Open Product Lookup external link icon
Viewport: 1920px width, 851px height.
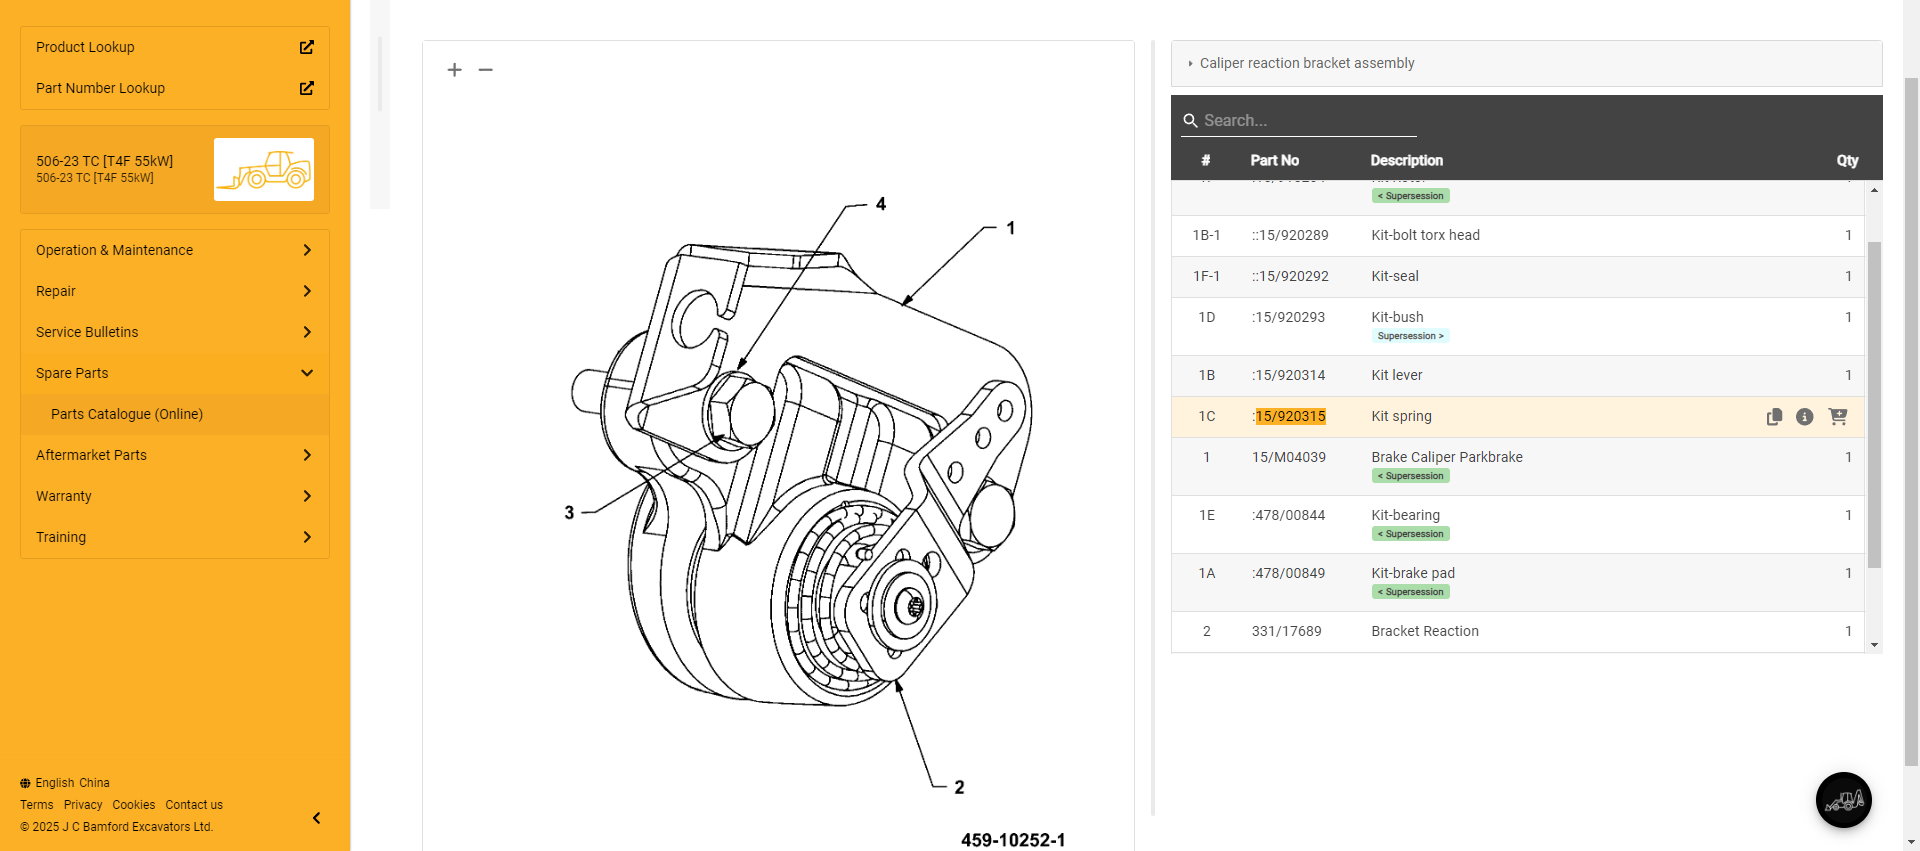[307, 47]
